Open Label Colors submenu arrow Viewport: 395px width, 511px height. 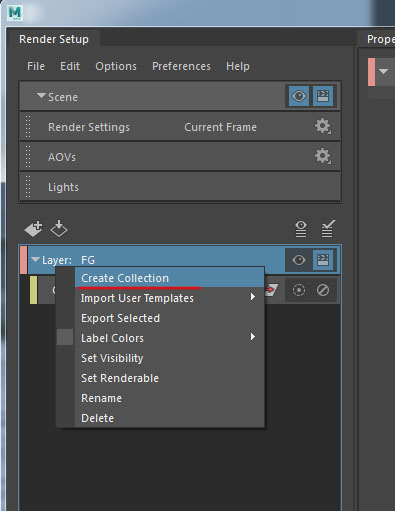click(x=253, y=337)
